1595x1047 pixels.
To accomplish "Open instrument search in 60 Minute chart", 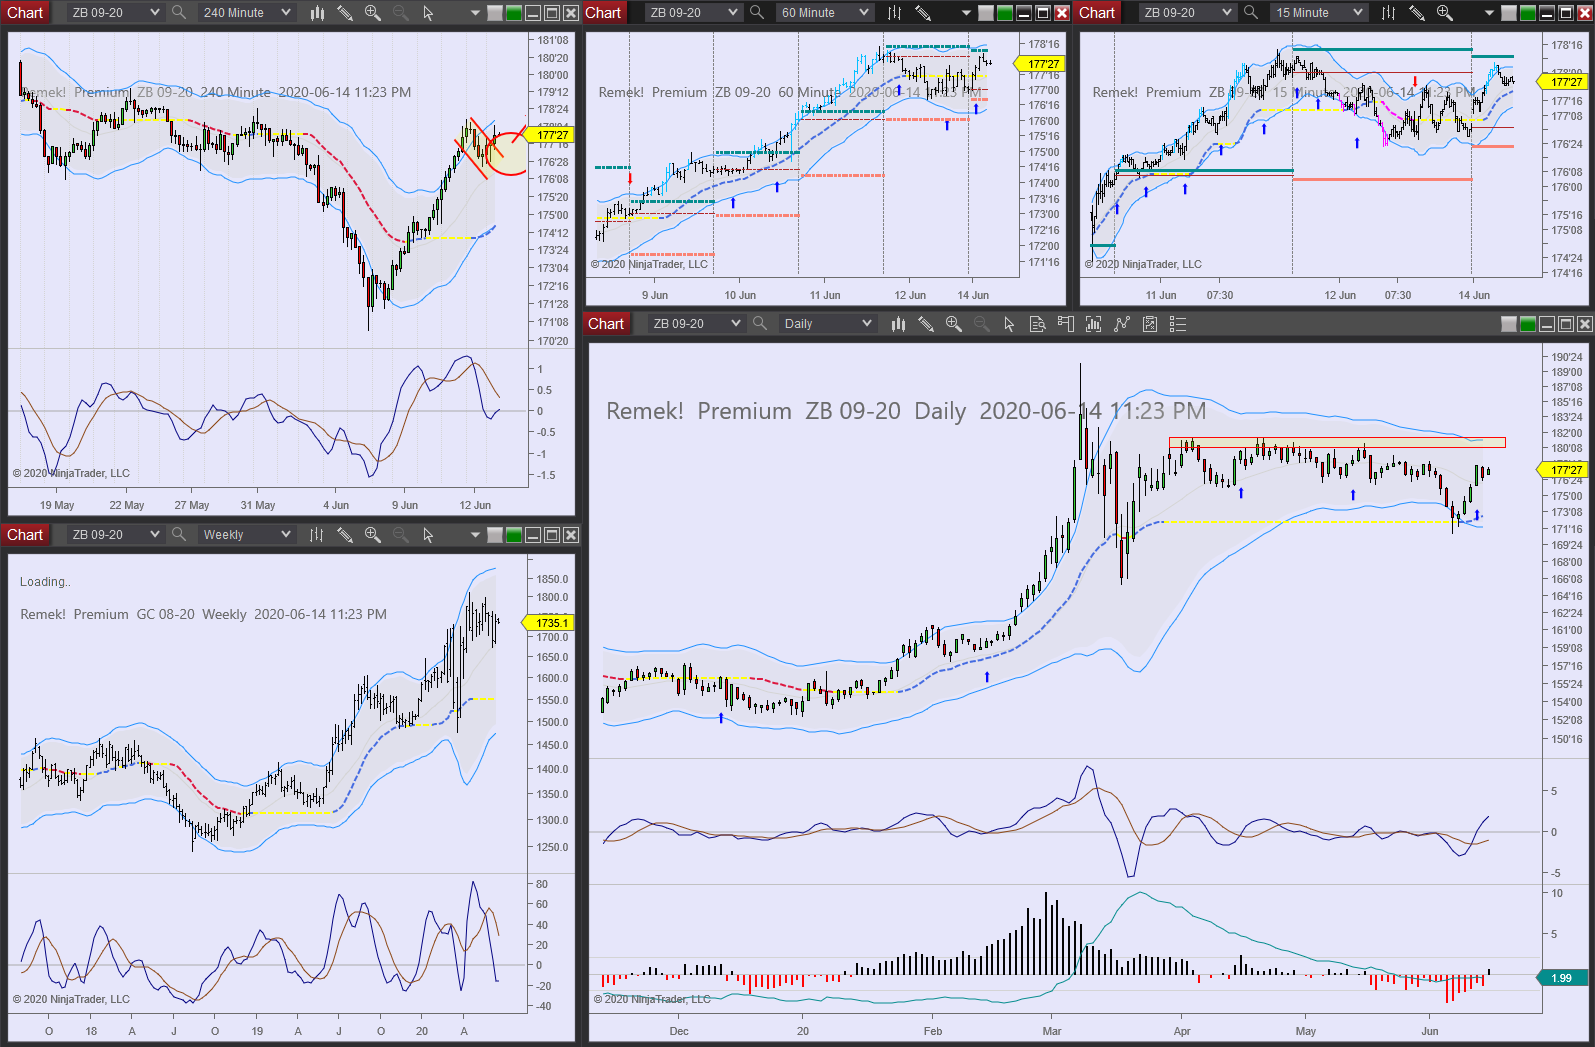I will (757, 13).
